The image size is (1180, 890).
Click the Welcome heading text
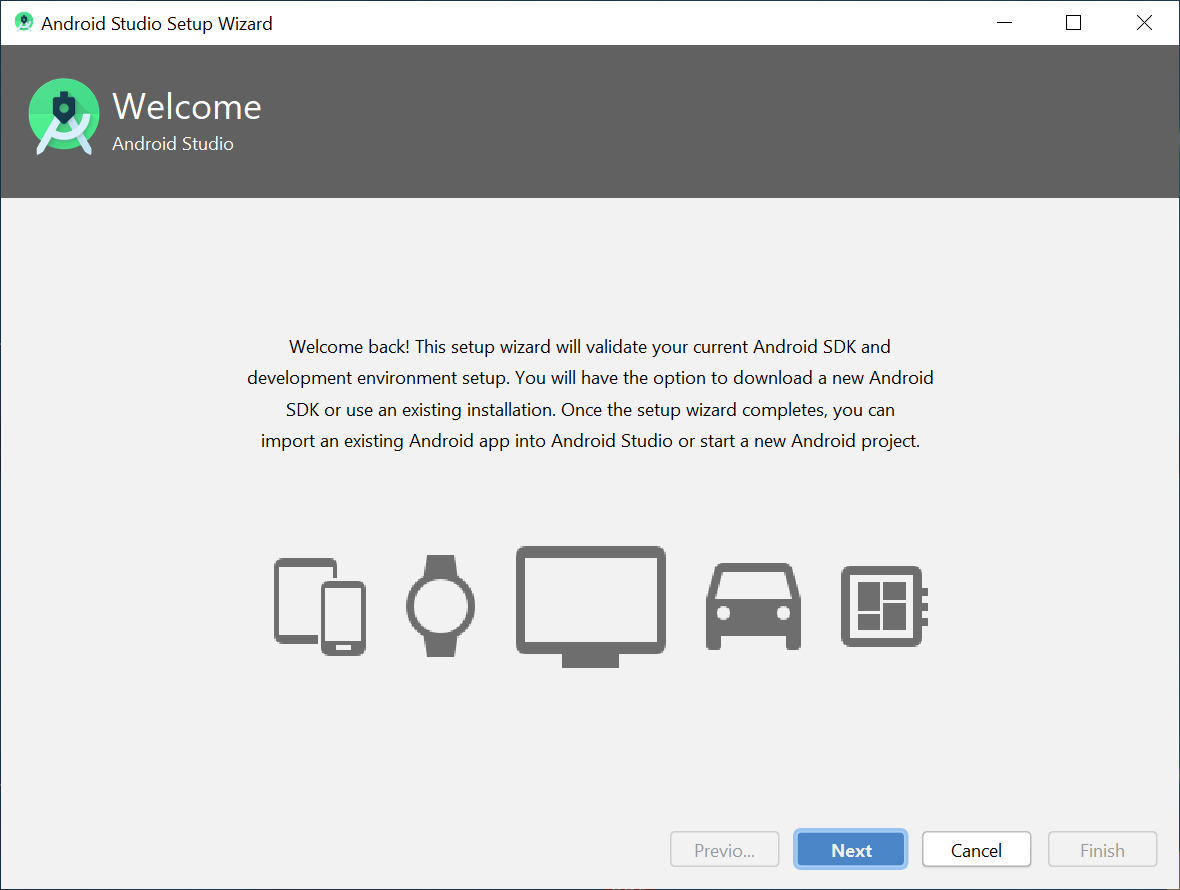pos(187,106)
